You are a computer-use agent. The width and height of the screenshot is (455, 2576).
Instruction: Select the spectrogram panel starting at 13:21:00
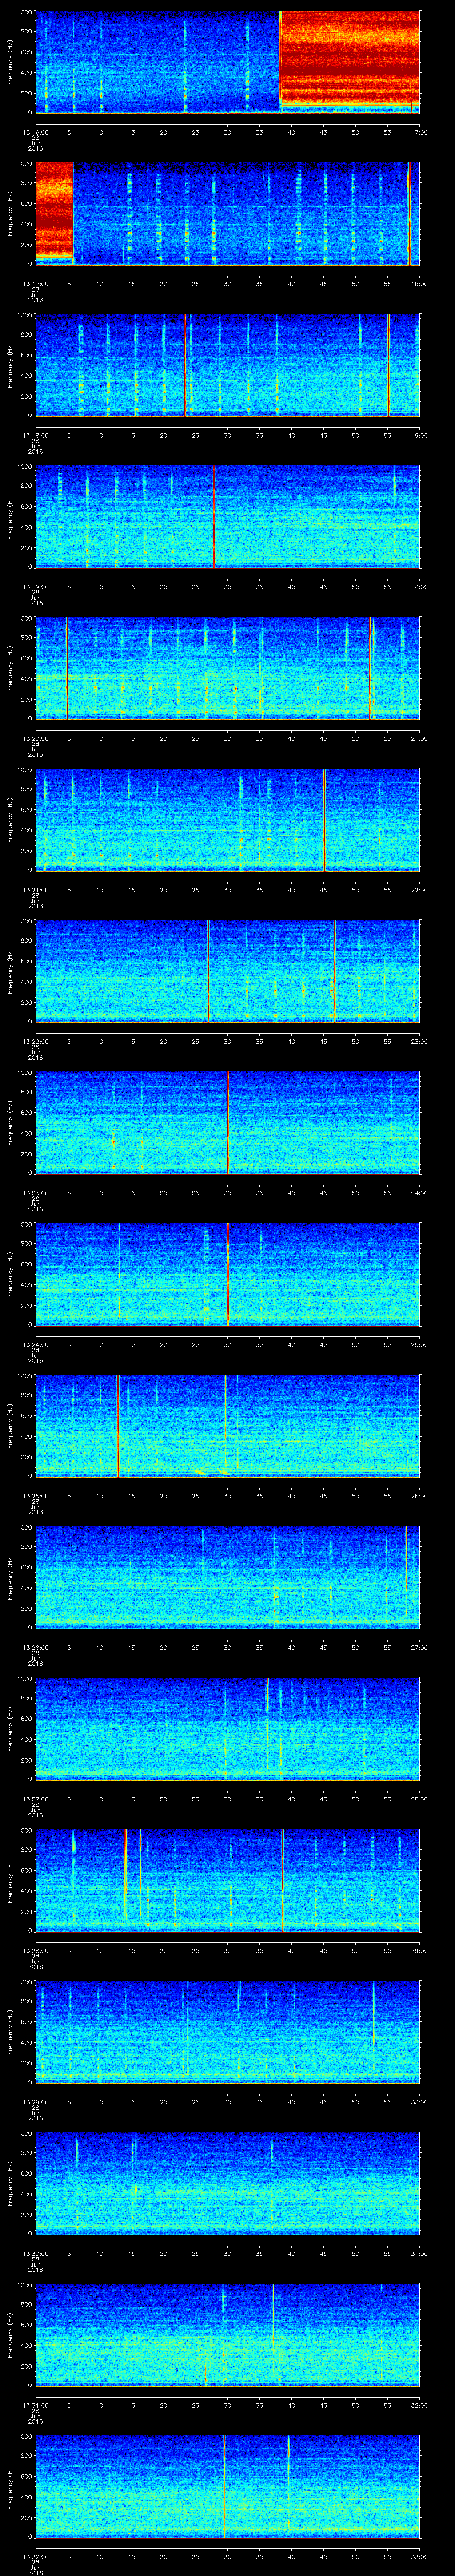pyautogui.click(x=228, y=819)
